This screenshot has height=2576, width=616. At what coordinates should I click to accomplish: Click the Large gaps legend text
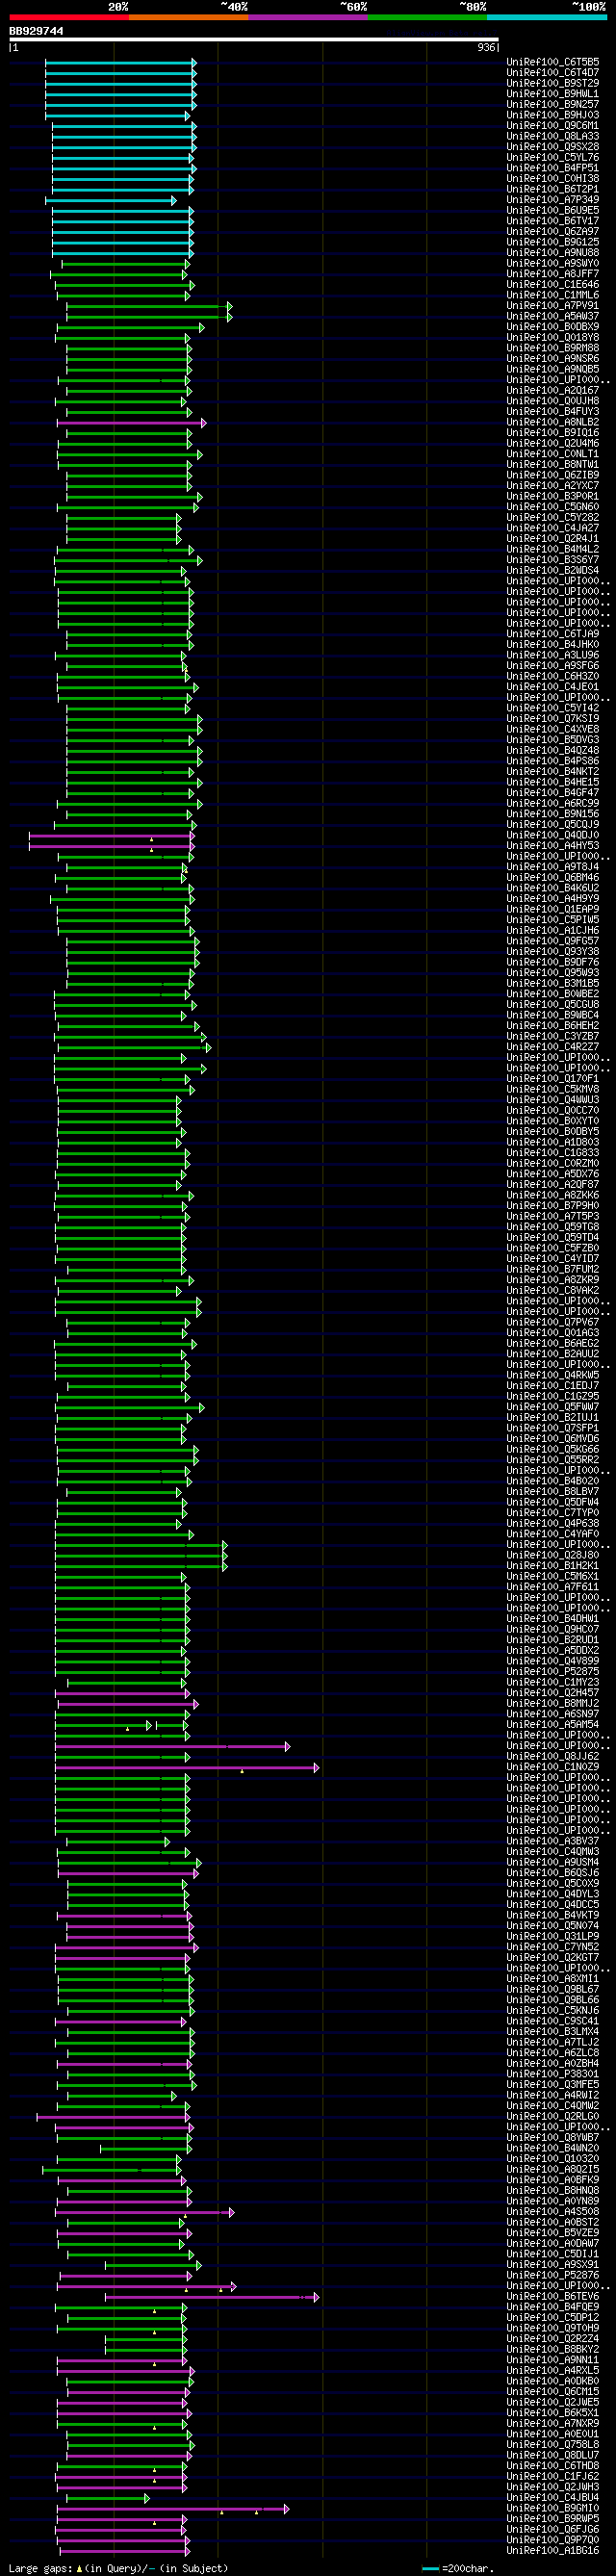pos(118,2568)
